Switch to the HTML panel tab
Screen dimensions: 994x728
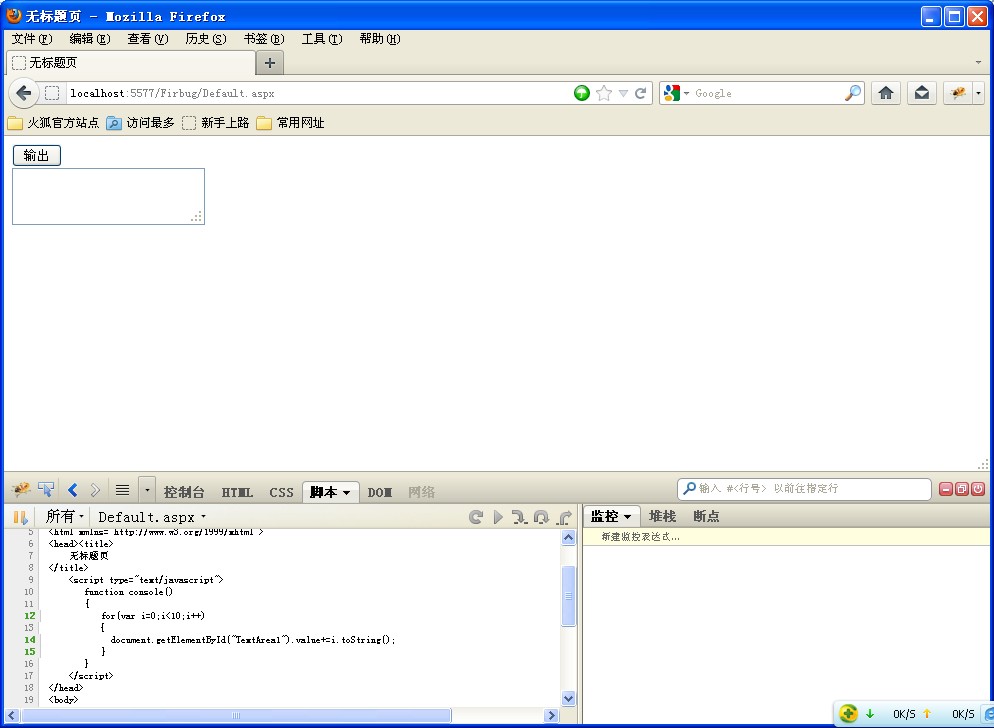237,492
